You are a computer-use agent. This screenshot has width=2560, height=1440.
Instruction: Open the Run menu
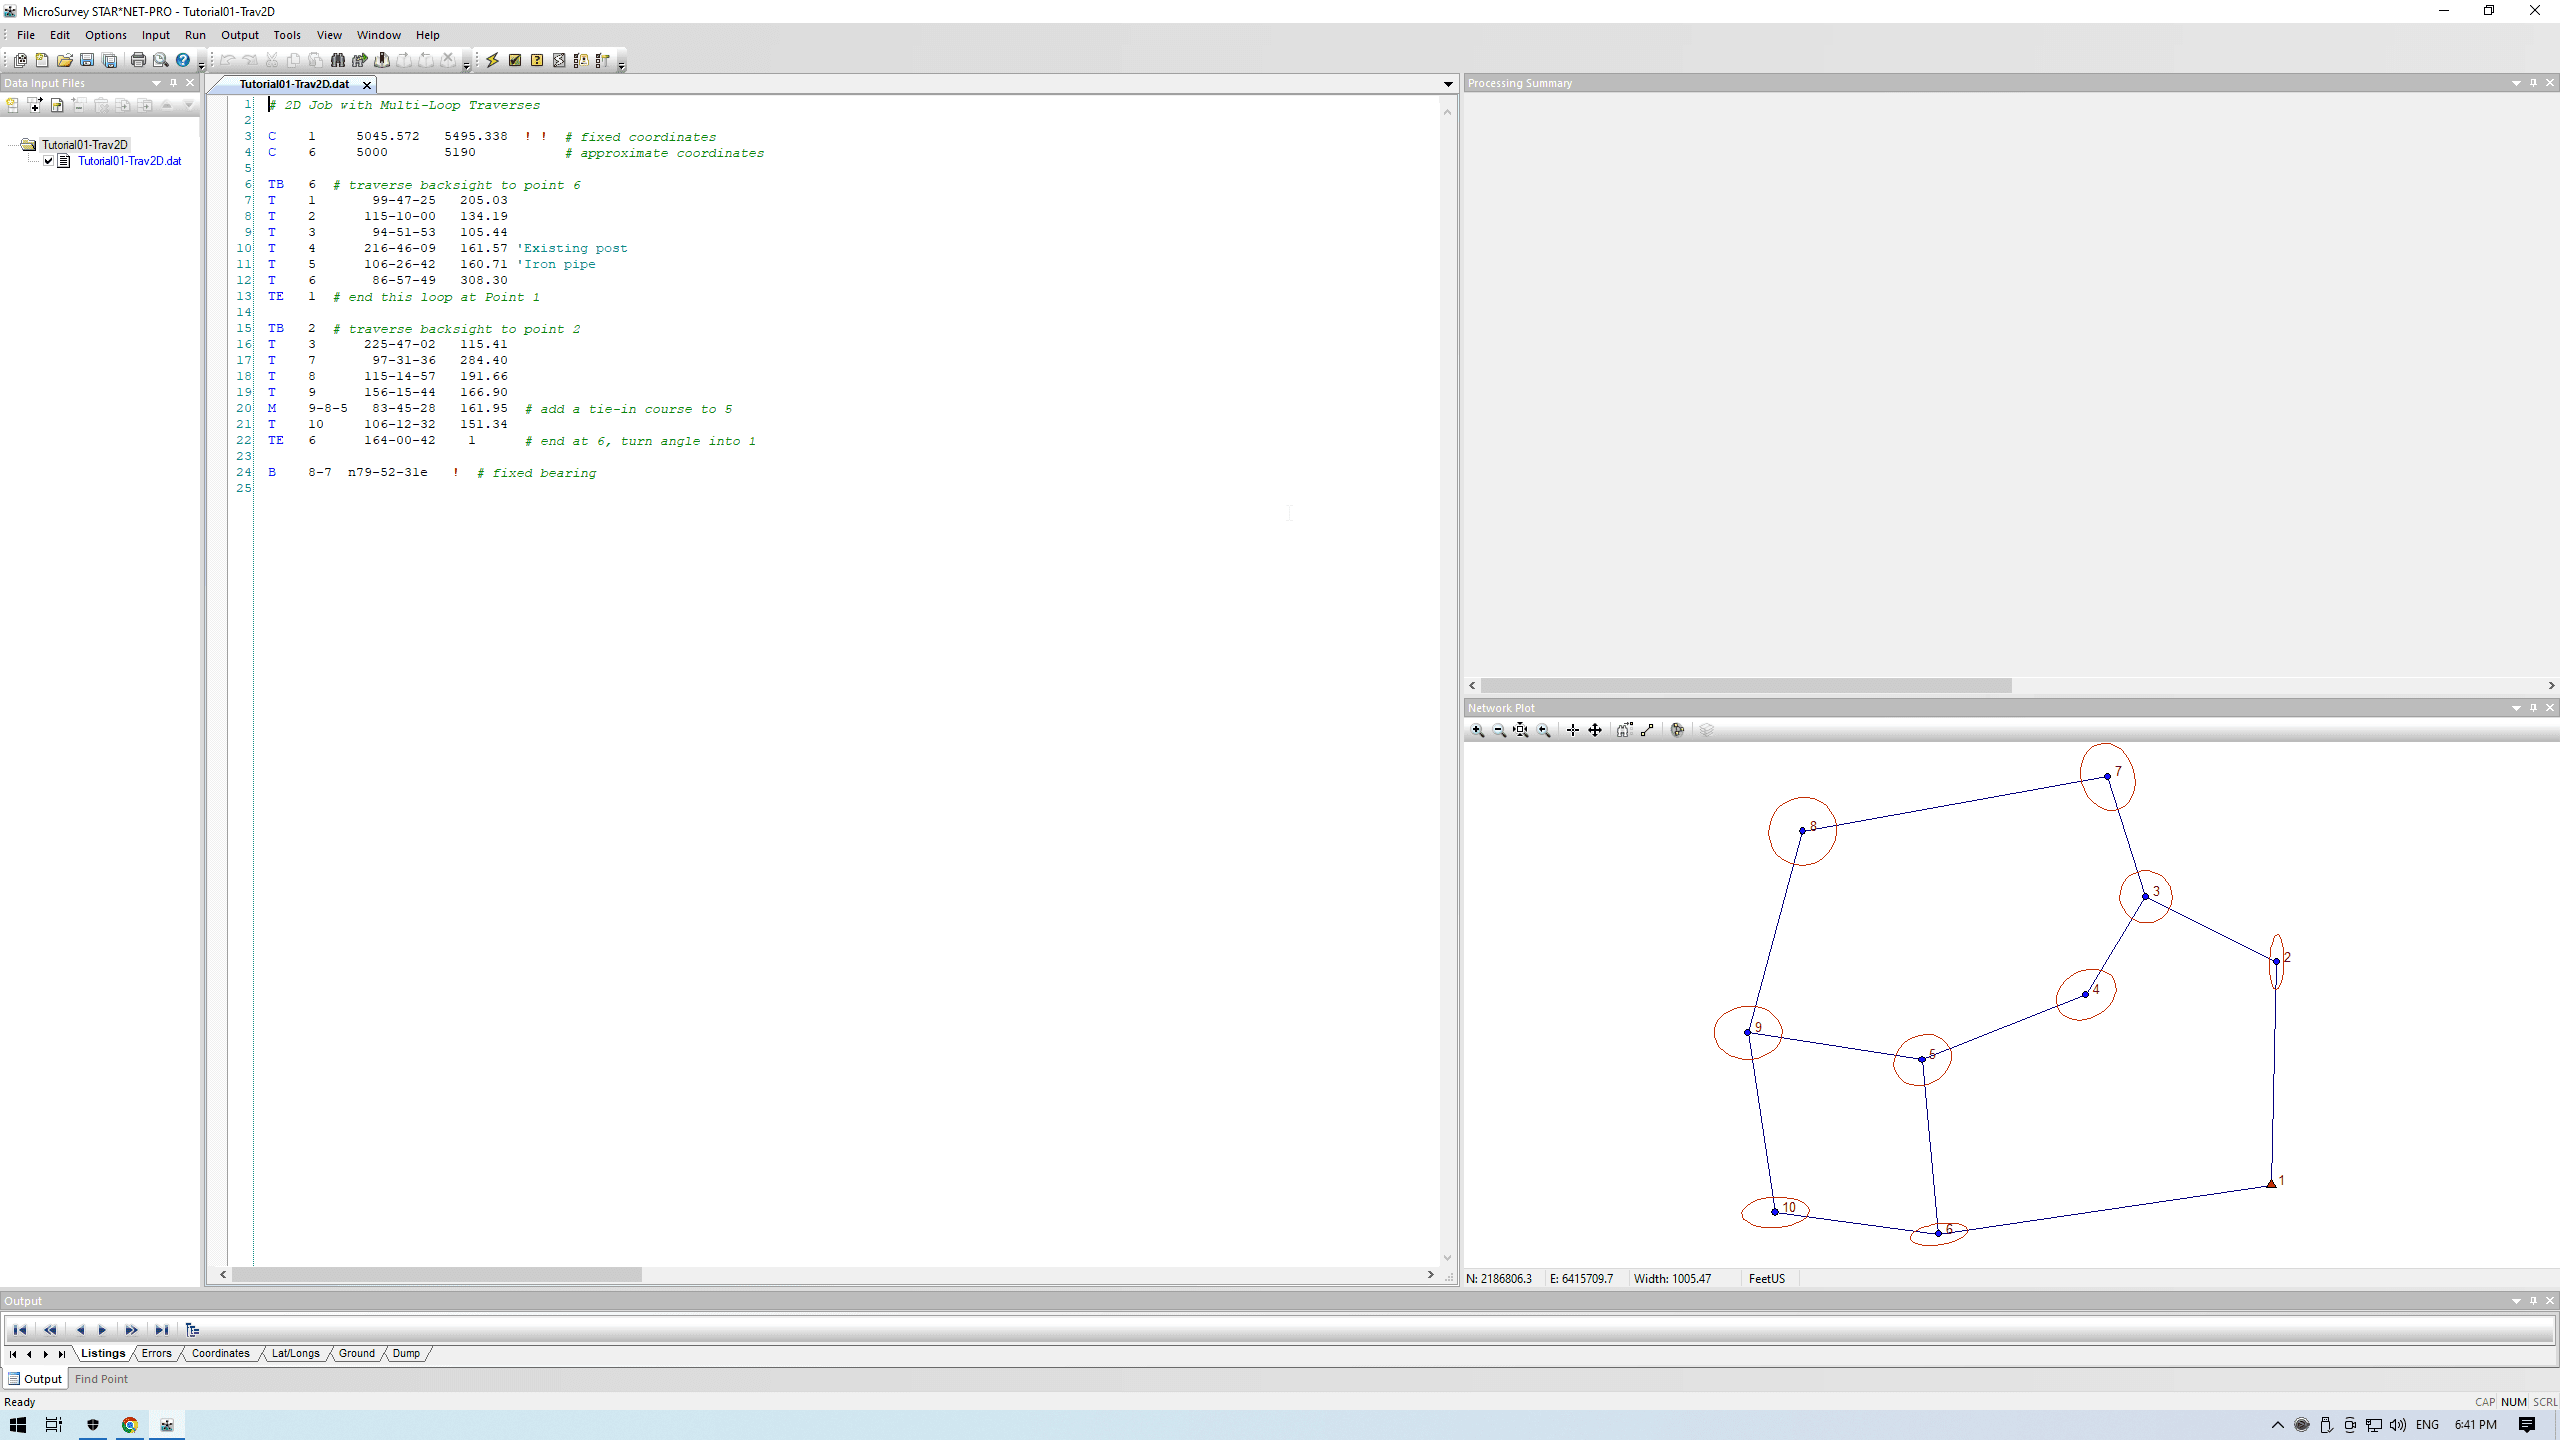point(195,35)
